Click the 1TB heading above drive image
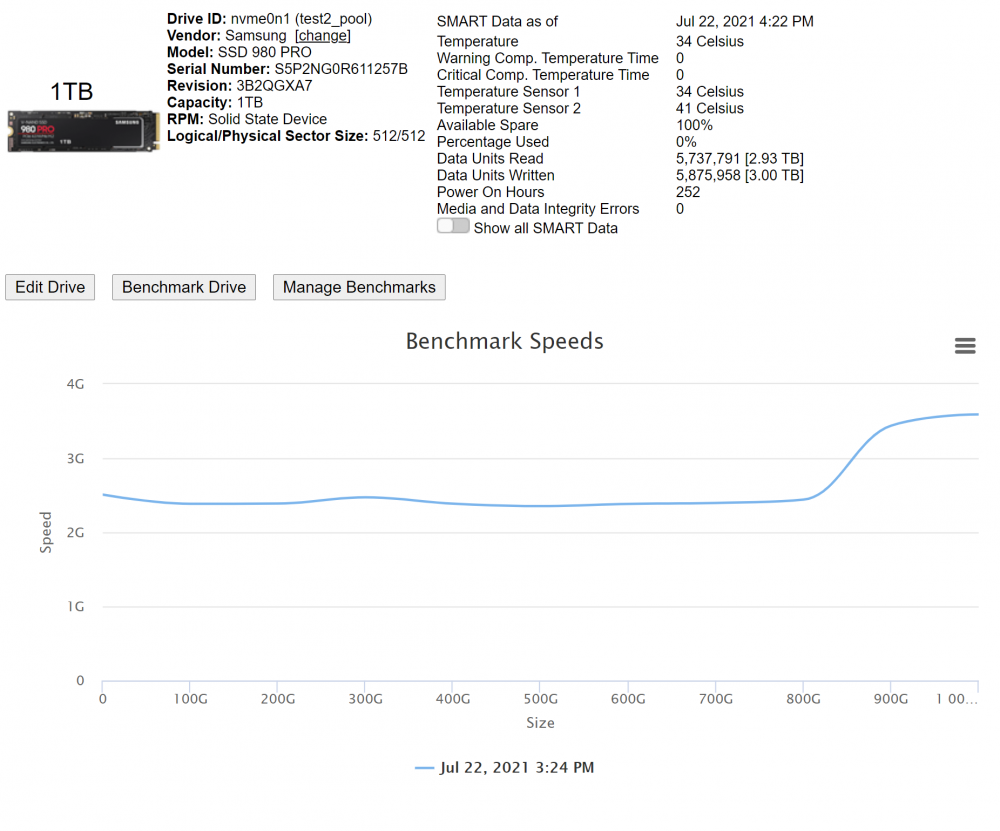1000x831 pixels. pyautogui.click(x=71, y=92)
